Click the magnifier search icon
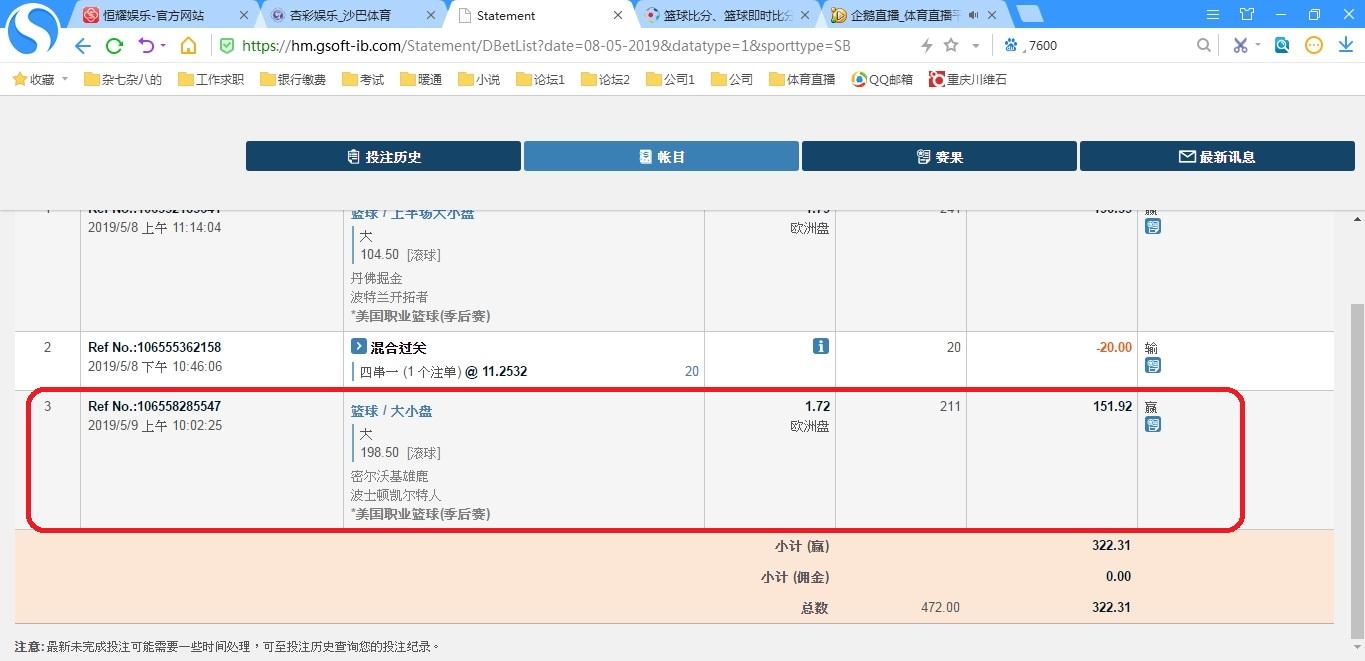 [x=1204, y=46]
